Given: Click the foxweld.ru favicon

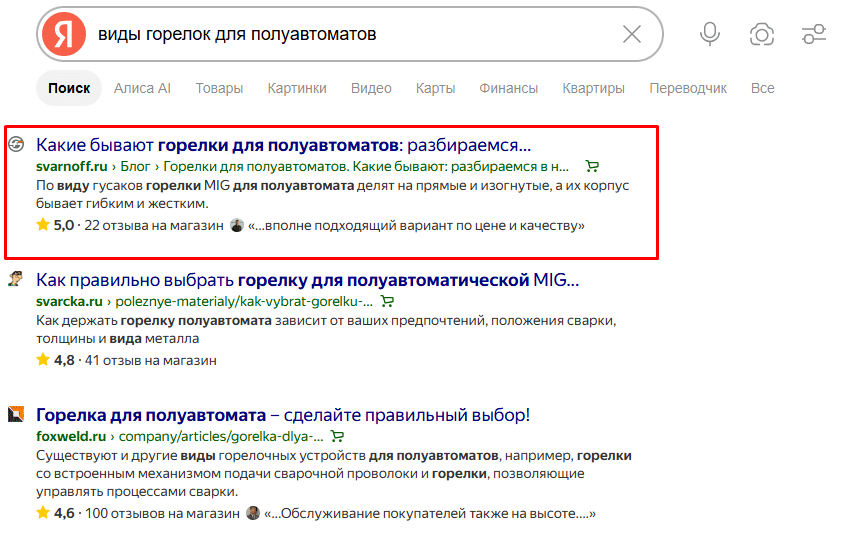Looking at the screenshot, I should [16, 414].
